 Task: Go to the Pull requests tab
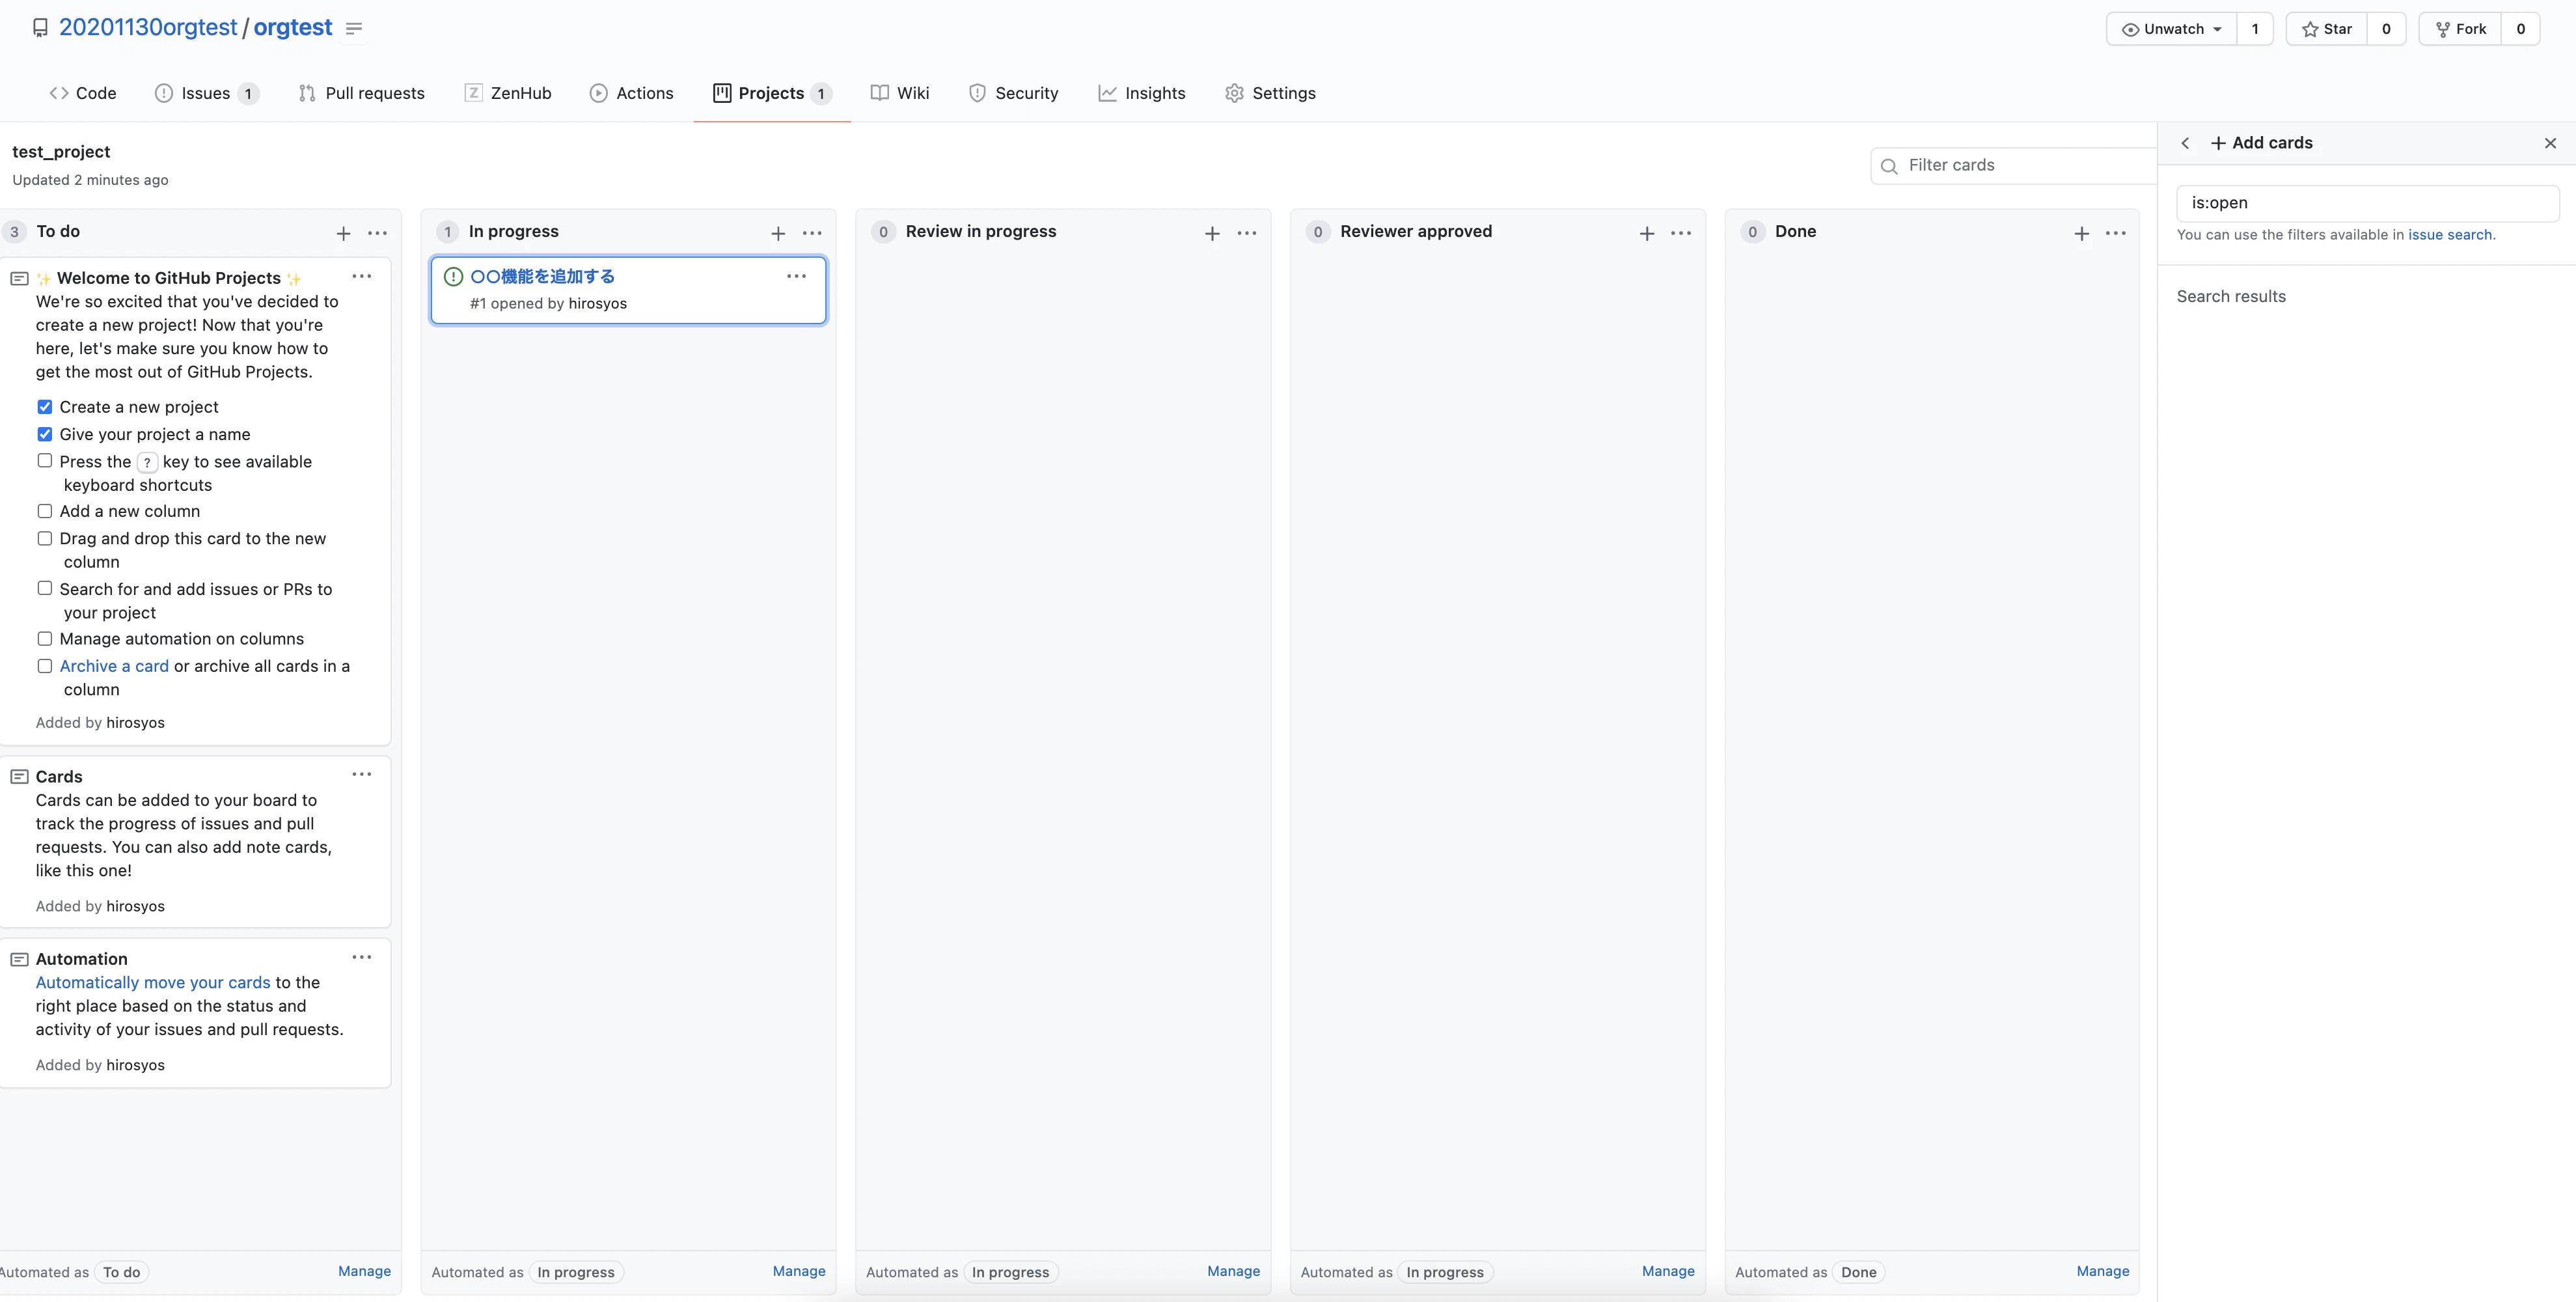pyautogui.click(x=362, y=93)
